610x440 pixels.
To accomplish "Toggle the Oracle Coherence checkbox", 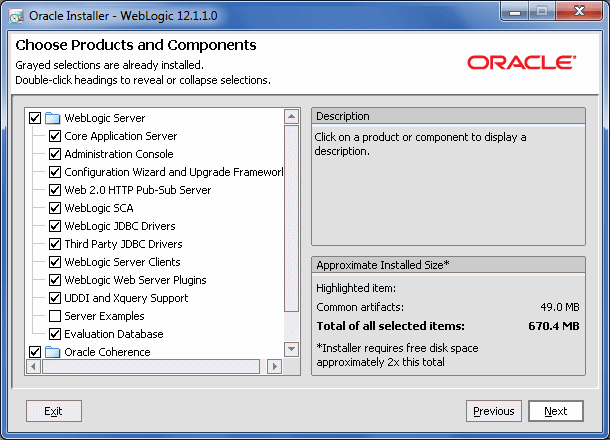I will click(x=35, y=352).
